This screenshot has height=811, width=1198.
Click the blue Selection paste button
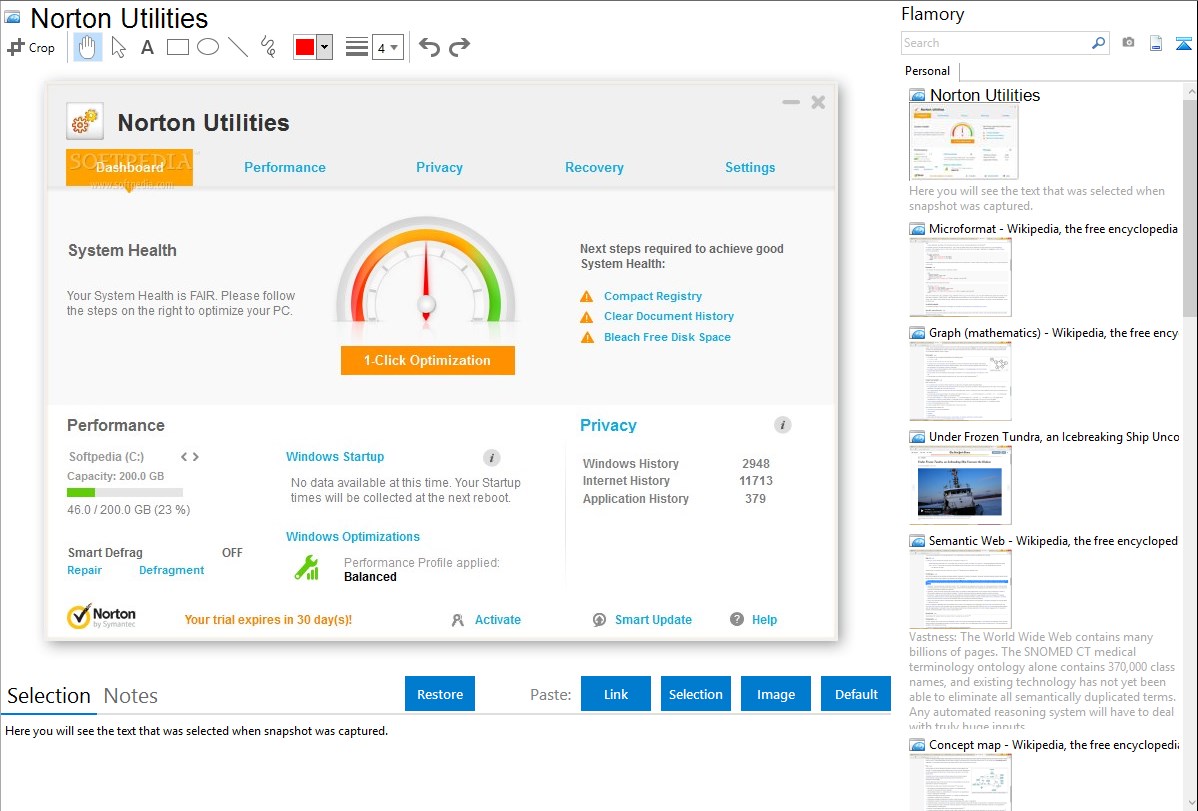695,694
